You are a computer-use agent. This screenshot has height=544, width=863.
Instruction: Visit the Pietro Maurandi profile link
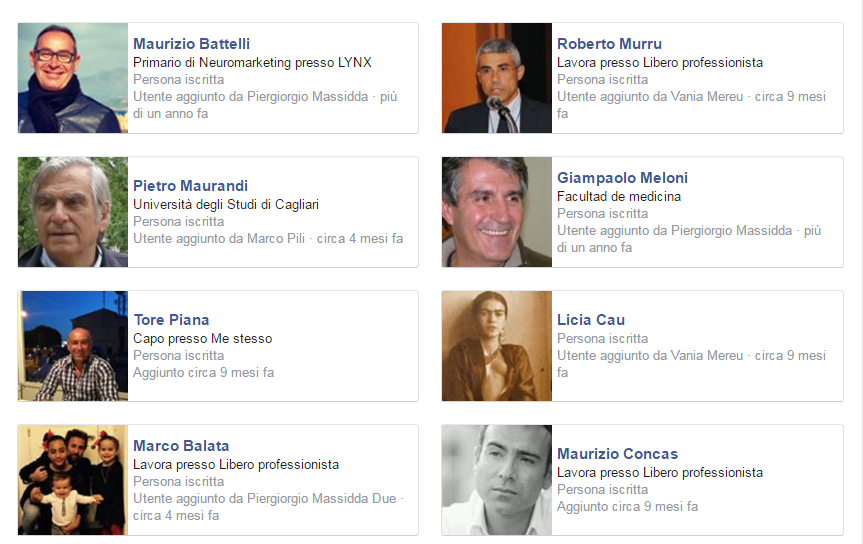[190, 186]
